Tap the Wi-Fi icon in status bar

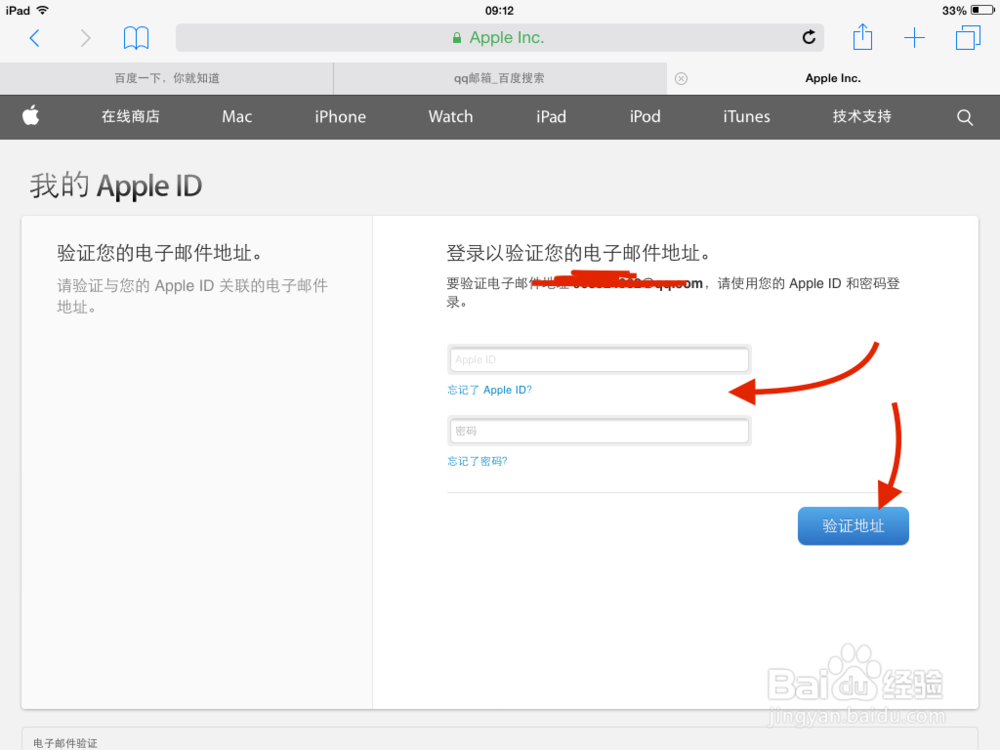pyautogui.click(x=43, y=10)
